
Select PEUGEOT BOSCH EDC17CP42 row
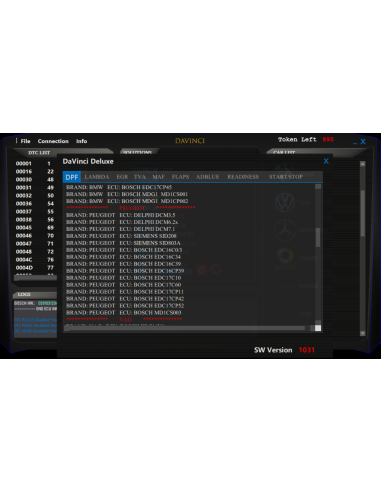pos(125,299)
